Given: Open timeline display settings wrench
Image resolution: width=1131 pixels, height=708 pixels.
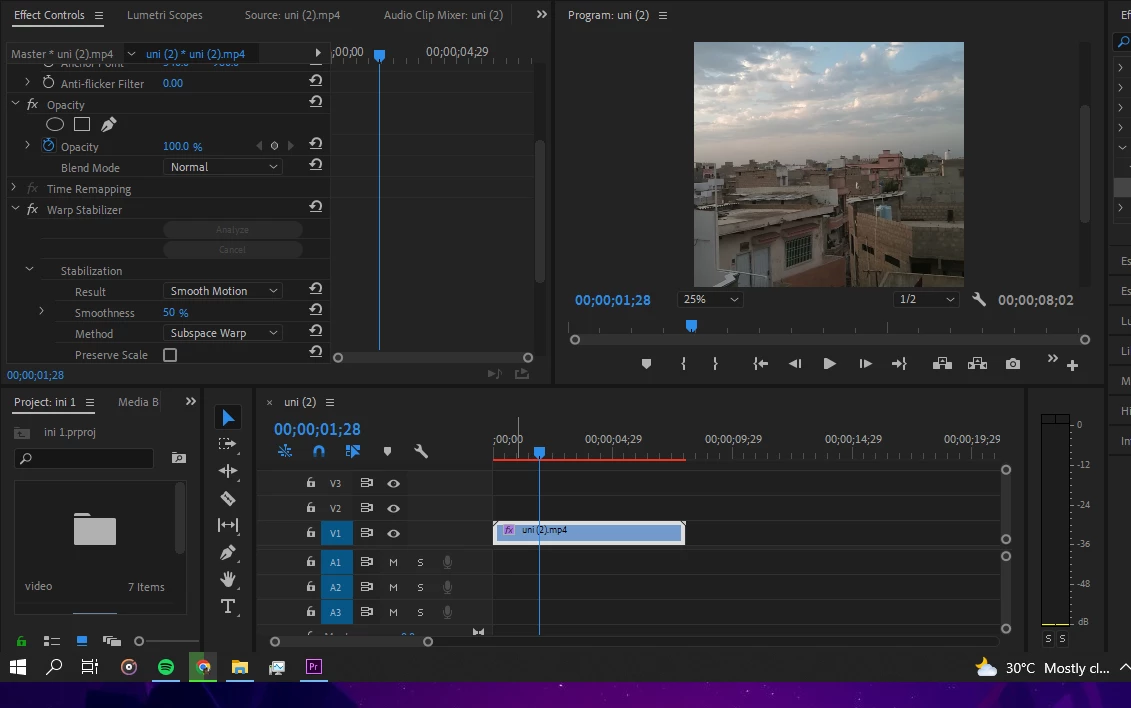Looking at the screenshot, I should tap(421, 451).
